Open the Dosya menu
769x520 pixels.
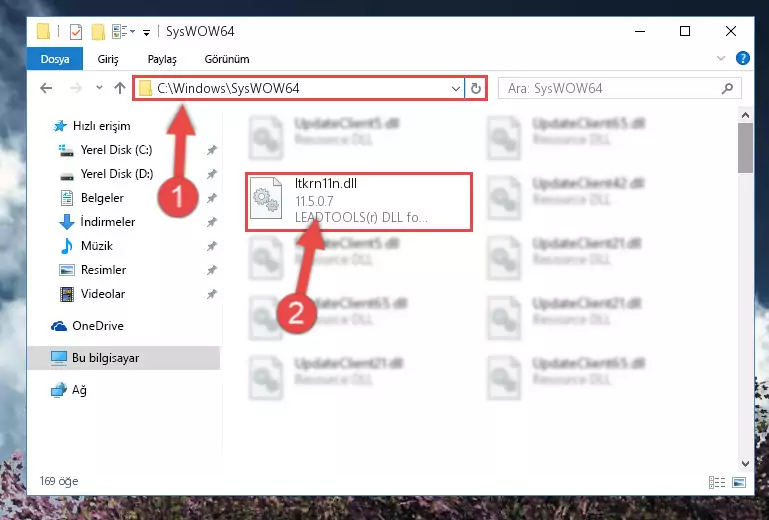tap(55, 59)
